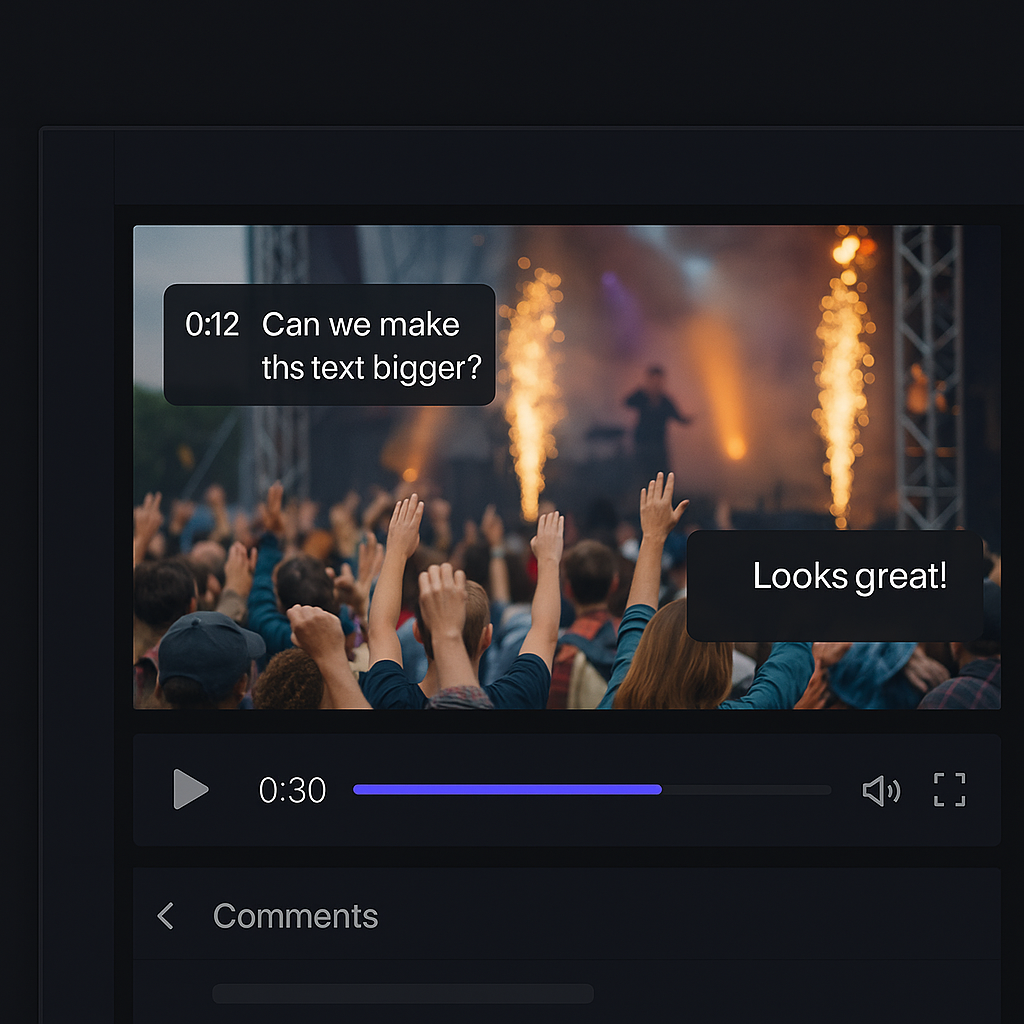Select the "Can we make ths text bigger?" comment
1024x1024 pixels.
pyautogui.click(x=371, y=345)
